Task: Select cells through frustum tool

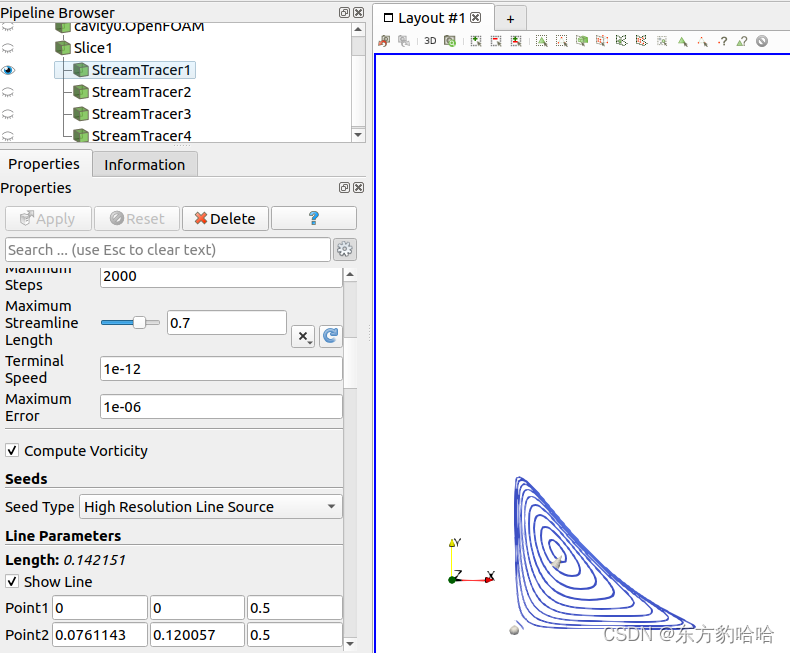Action: [582, 41]
